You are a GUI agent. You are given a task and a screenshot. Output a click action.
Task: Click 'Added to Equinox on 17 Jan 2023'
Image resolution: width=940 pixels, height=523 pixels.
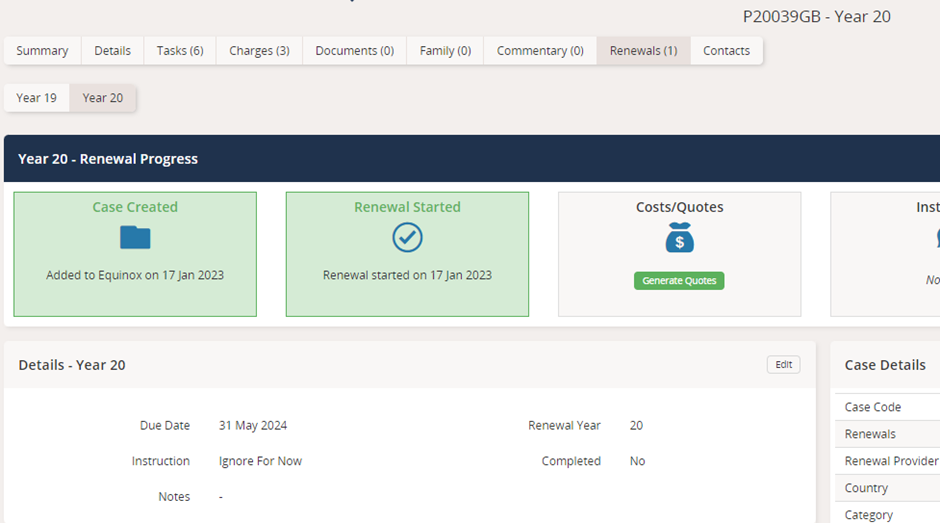(135, 275)
